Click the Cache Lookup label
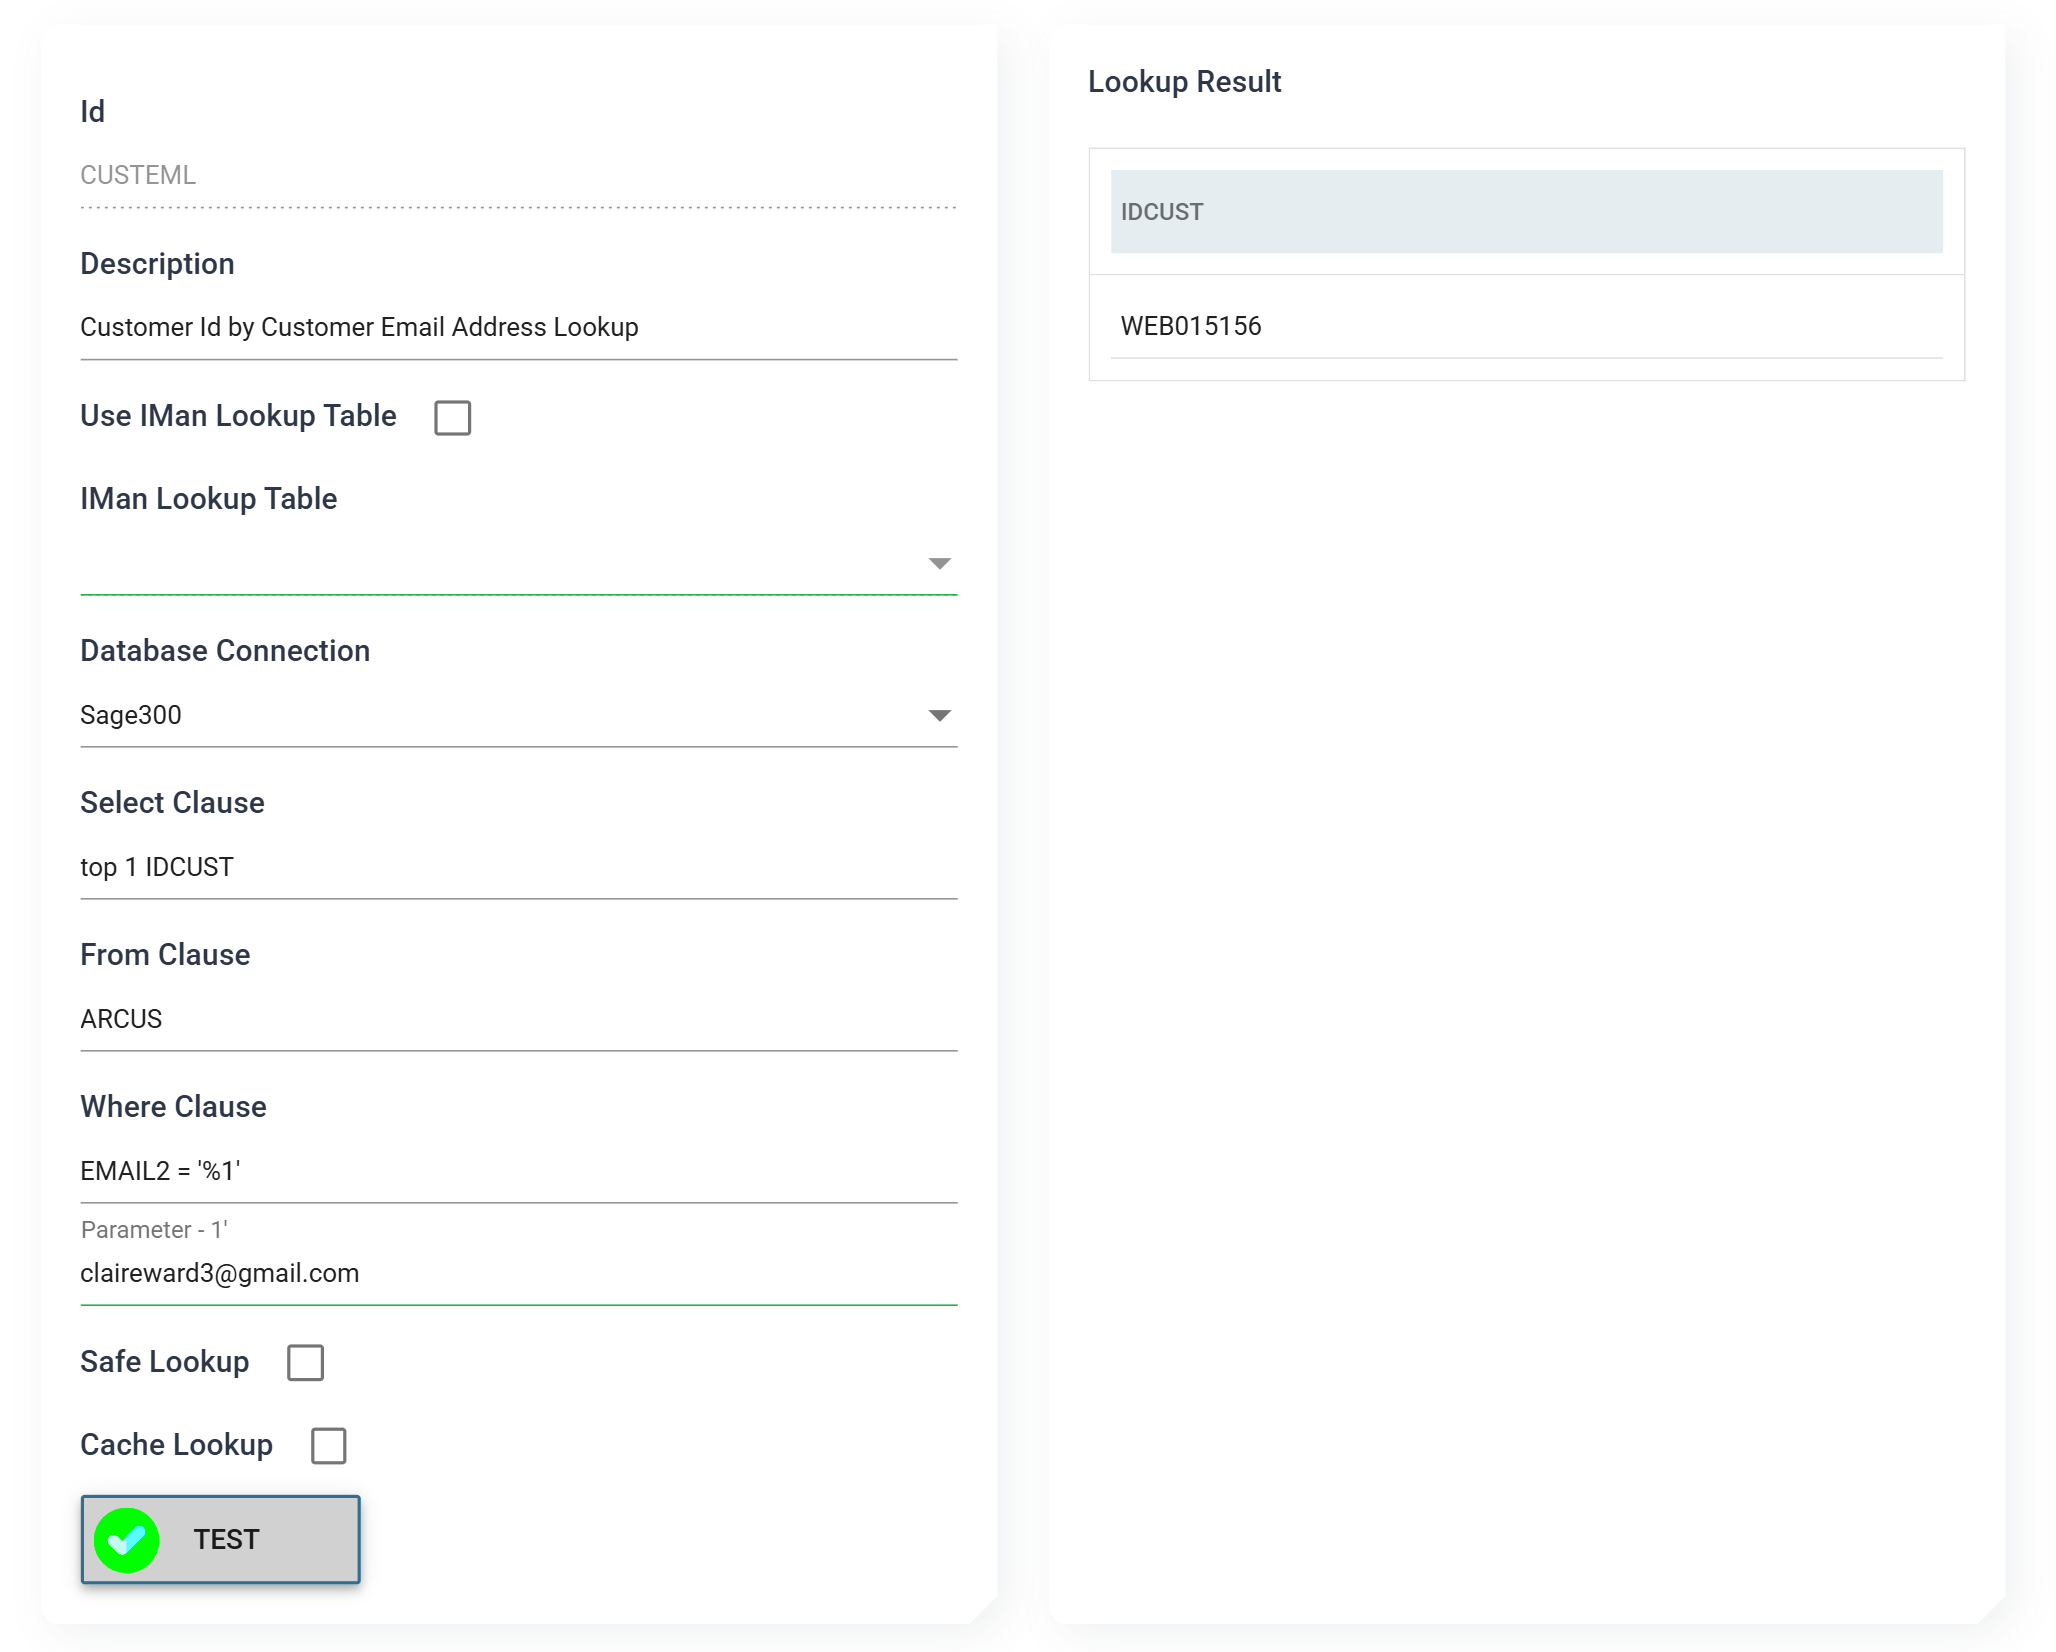 click(176, 1445)
